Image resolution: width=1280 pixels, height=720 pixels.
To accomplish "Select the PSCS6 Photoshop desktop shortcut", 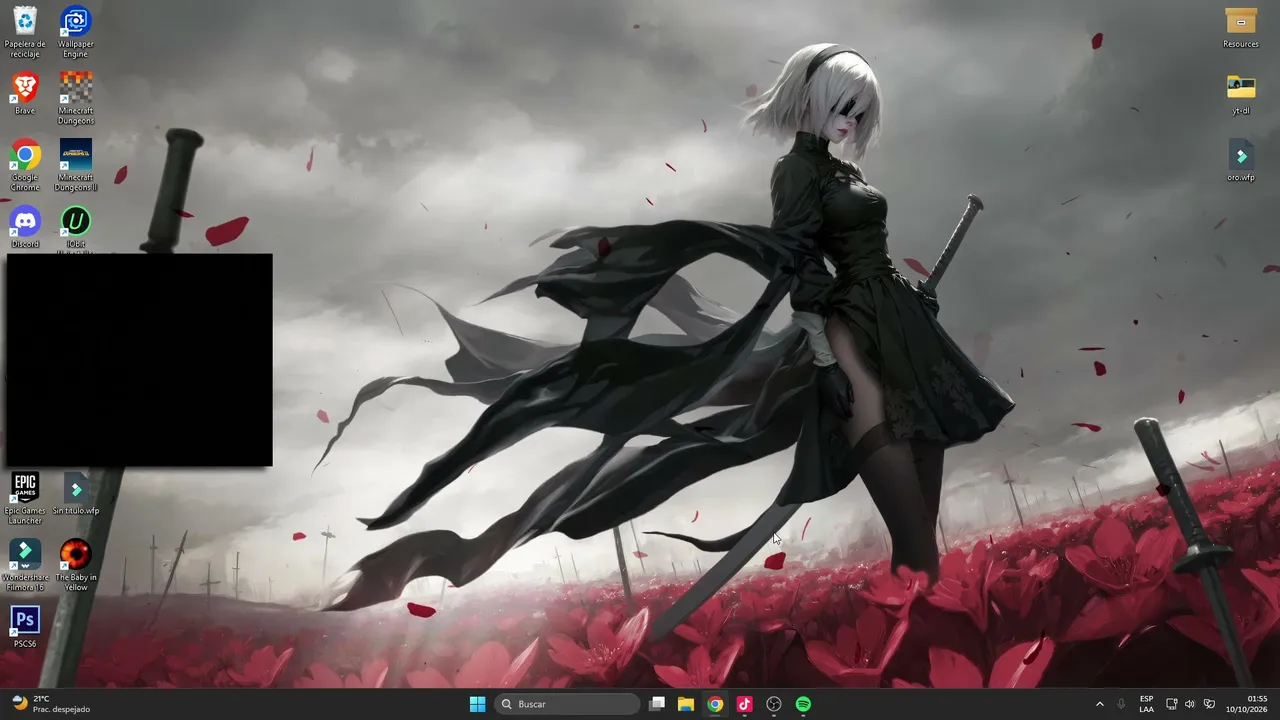I will pyautogui.click(x=25, y=627).
